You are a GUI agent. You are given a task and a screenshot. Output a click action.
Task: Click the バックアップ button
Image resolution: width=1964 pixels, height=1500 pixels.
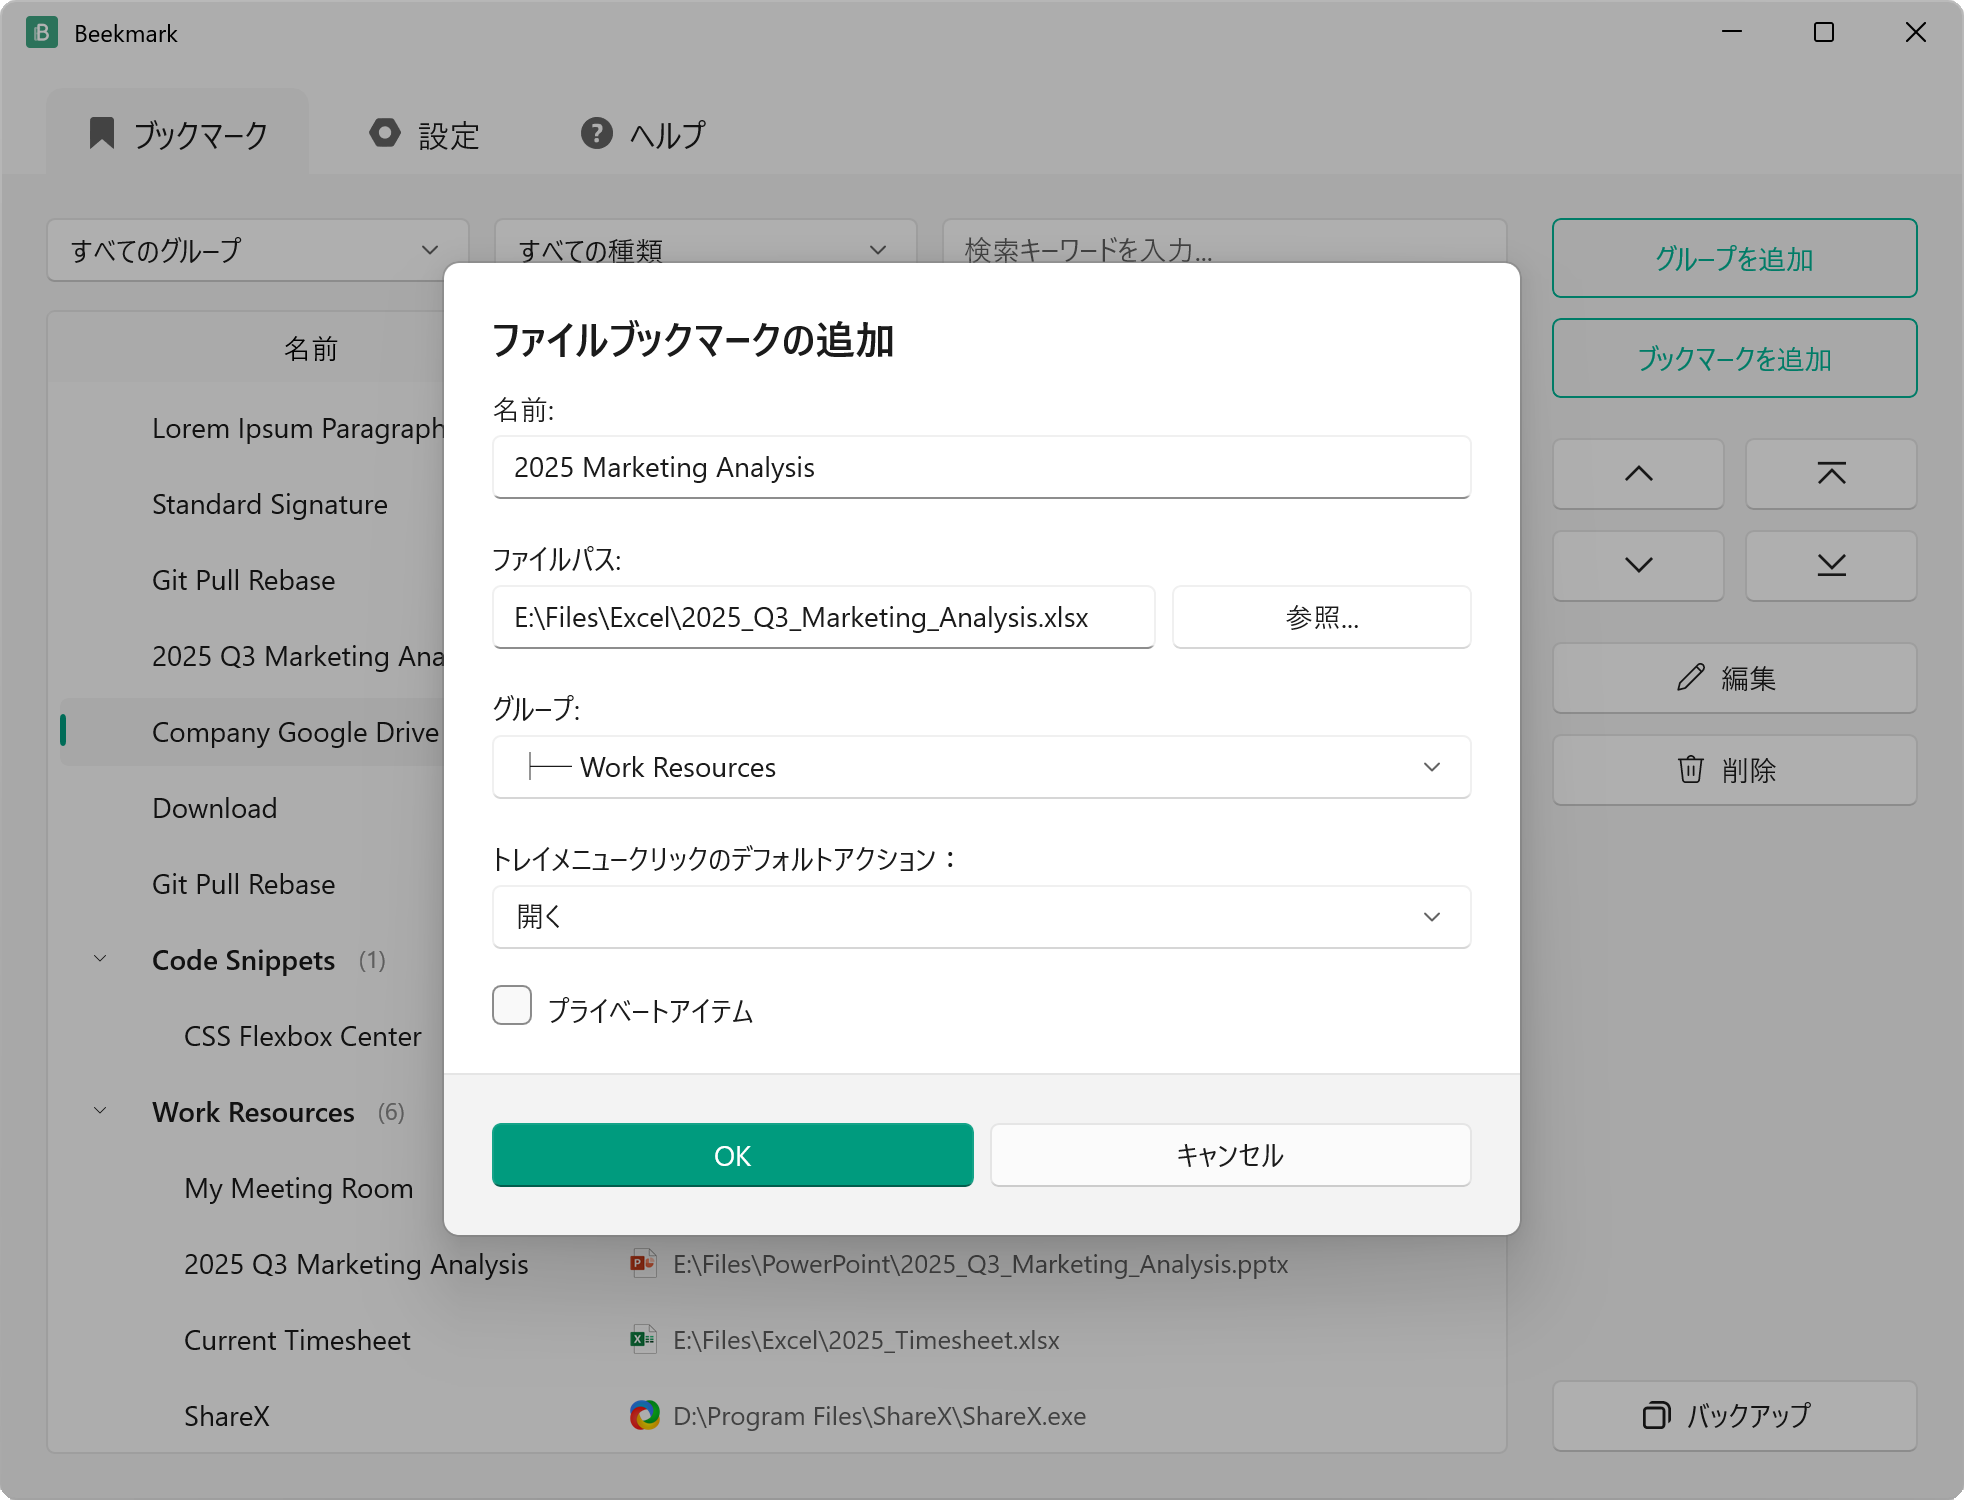click(1734, 1416)
